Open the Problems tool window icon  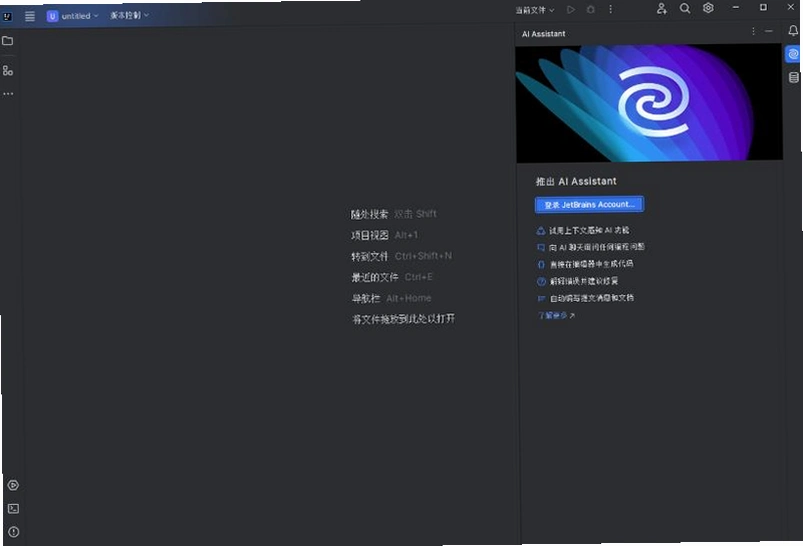13,532
